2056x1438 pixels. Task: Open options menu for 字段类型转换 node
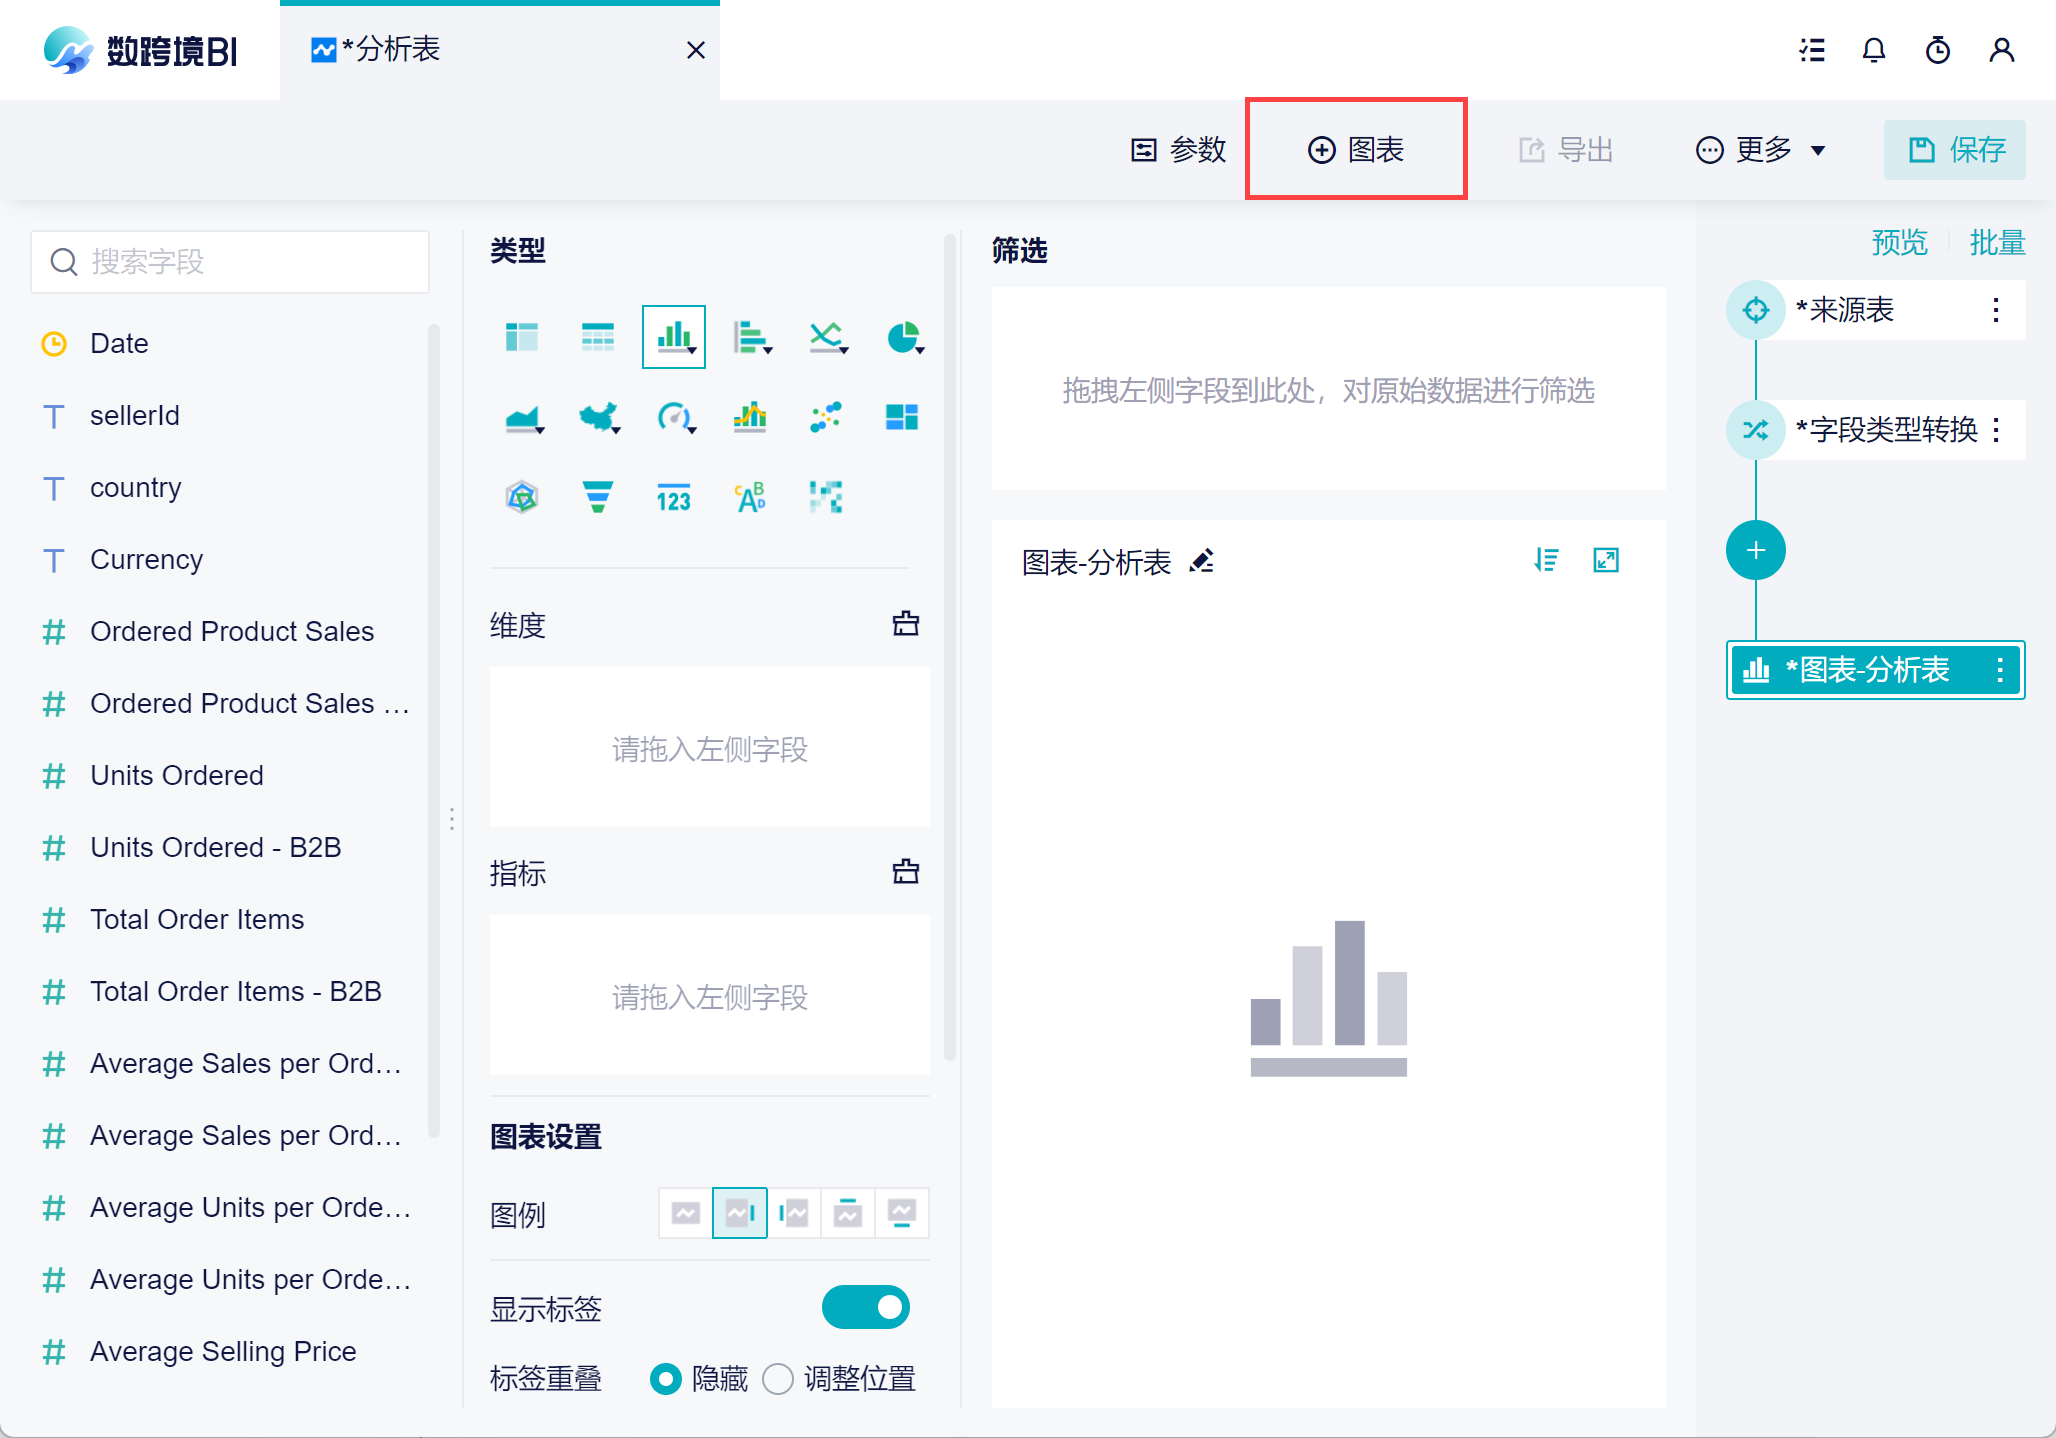(x=1996, y=430)
